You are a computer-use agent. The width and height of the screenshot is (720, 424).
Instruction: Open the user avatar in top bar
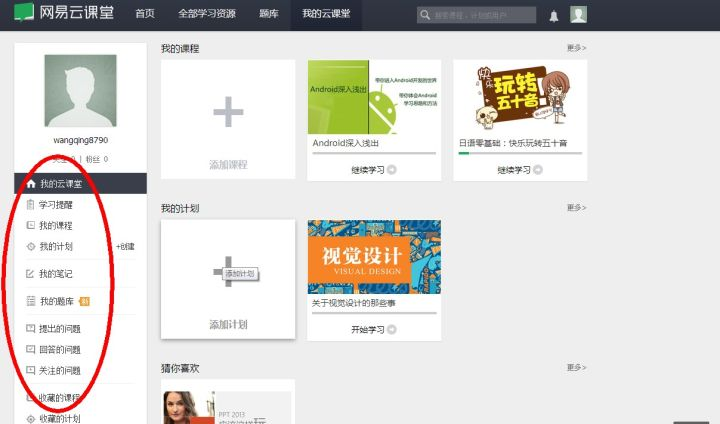[578, 14]
